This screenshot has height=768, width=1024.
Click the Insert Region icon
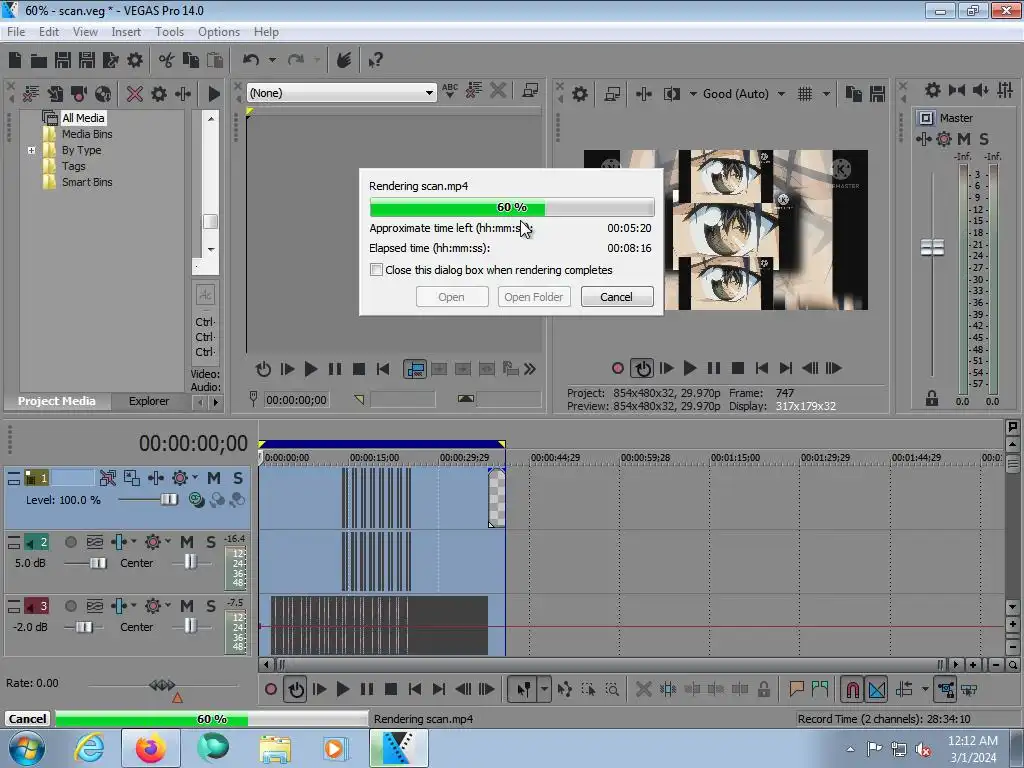tap(820, 689)
